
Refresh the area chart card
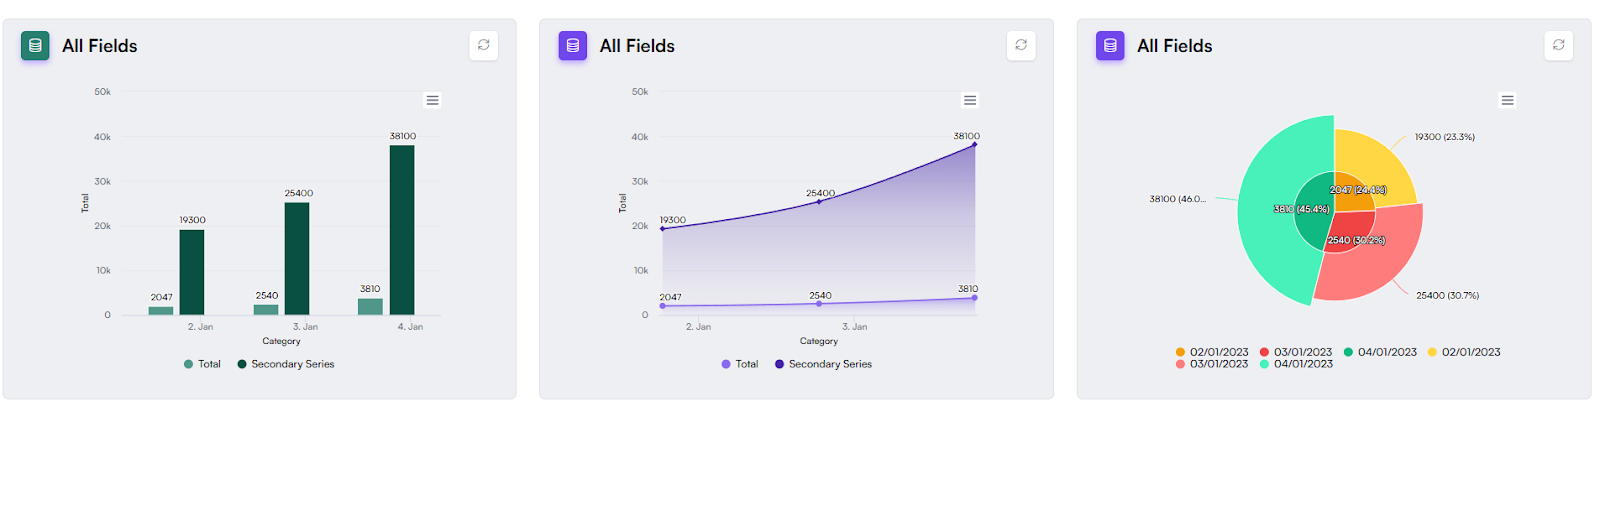(1021, 45)
